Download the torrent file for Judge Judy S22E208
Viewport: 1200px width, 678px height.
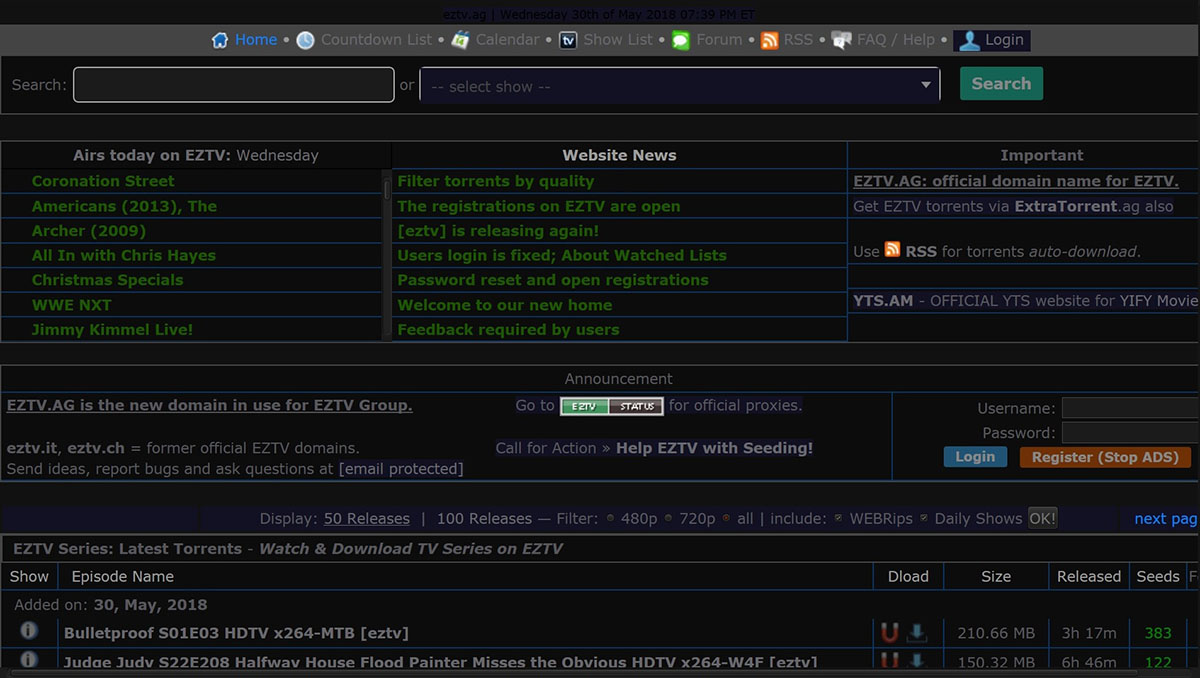pos(917,661)
